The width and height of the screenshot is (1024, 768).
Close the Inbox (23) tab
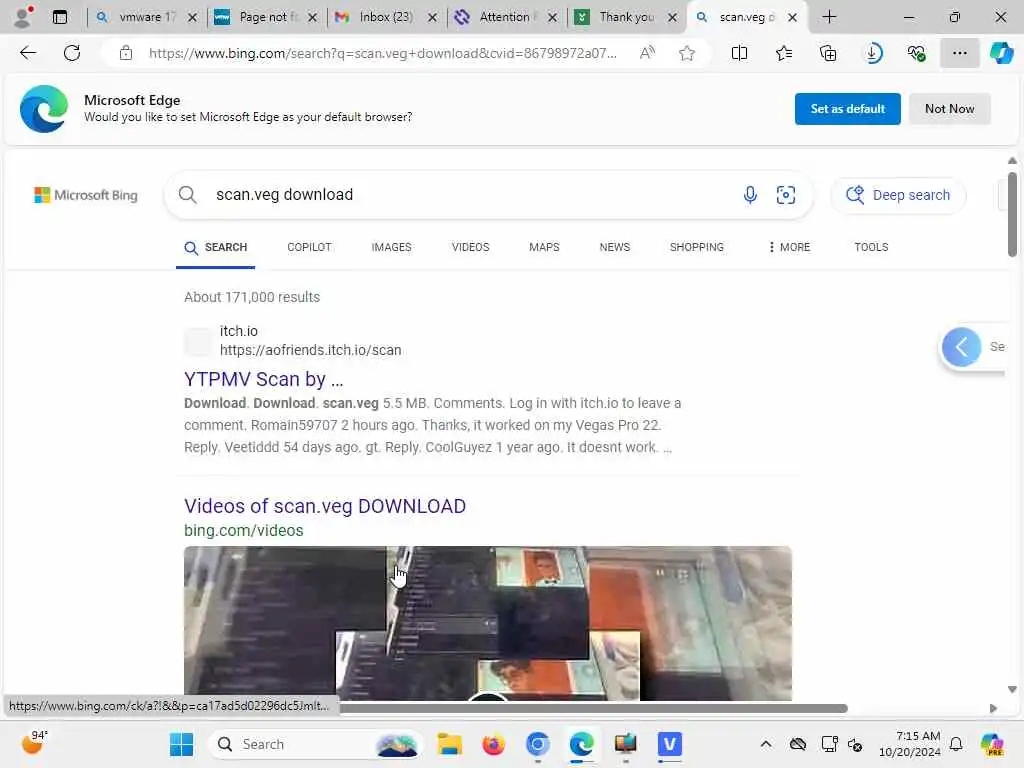pyautogui.click(x=432, y=18)
